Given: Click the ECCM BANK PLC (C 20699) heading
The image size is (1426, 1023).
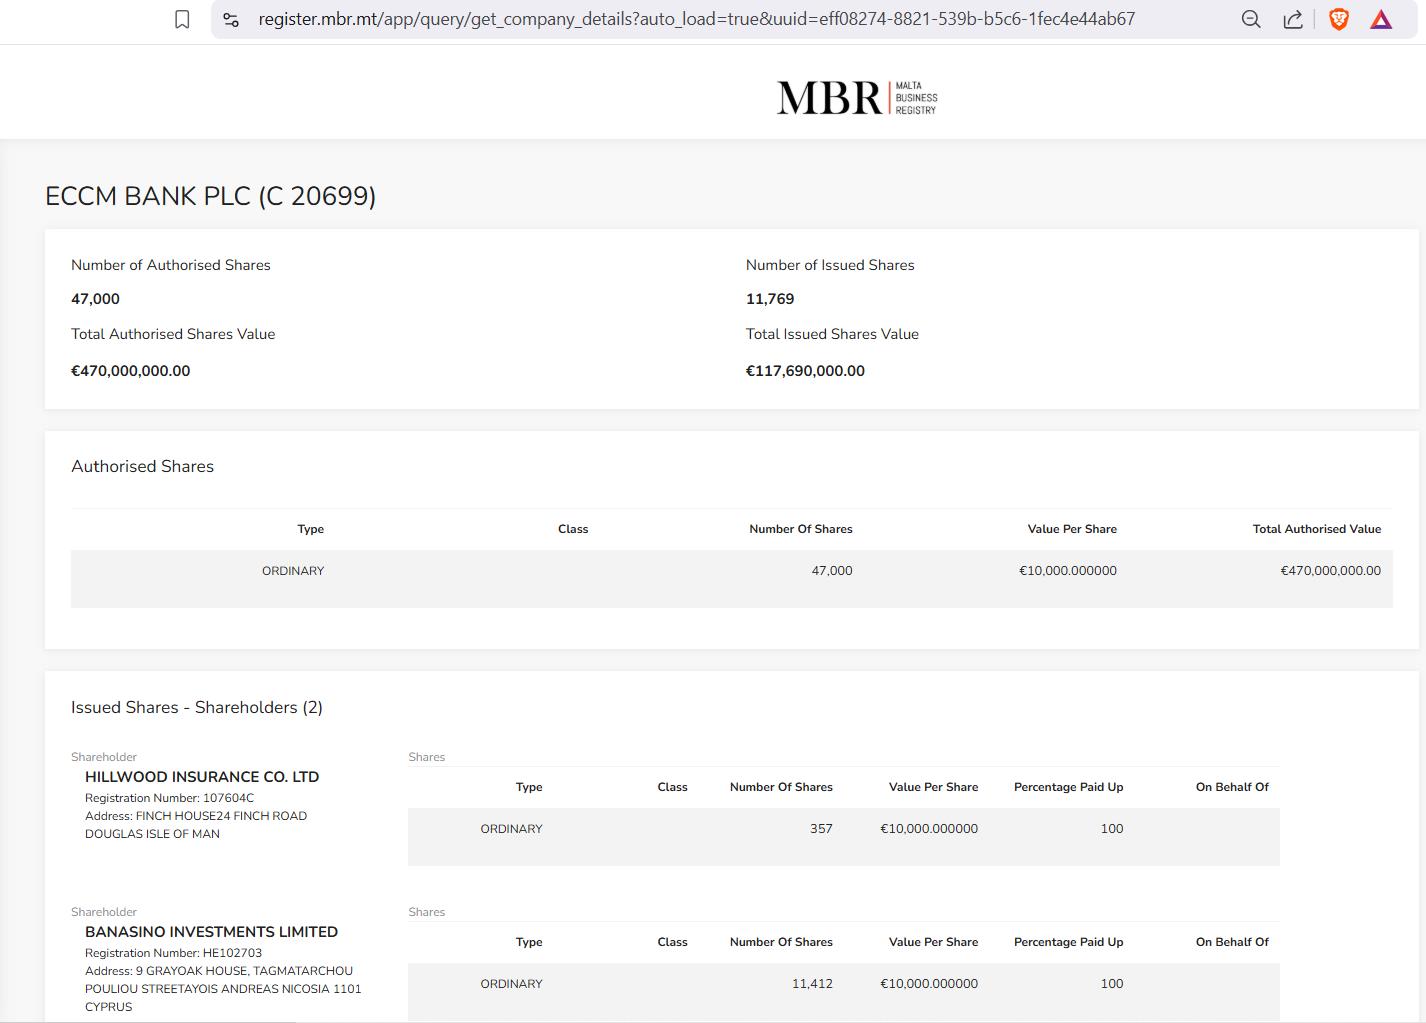Looking at the screenshot, I should pos(210,196).
